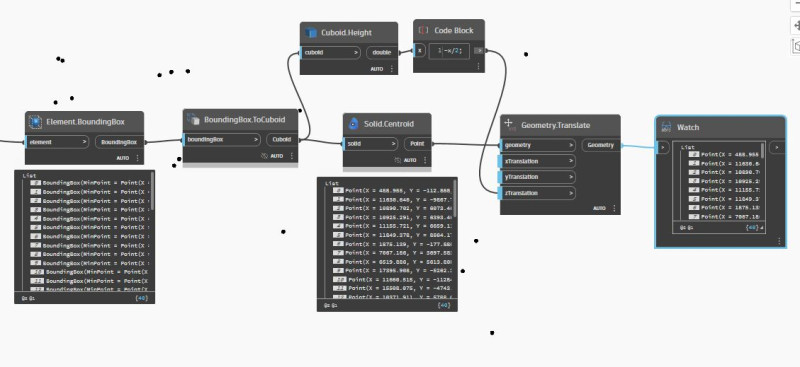This screenshot has height=367, width=800.
Task: Click the Geometry output port
Action: point(601,145)
